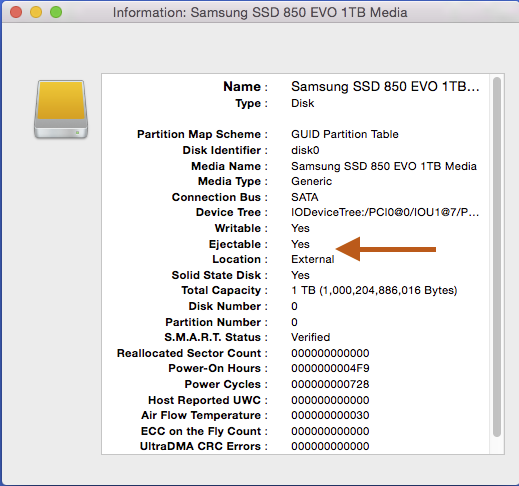This screenshot has height=486, width=519.
Task: Click the yellow external disk drive icon
Action: pos(61,109)
